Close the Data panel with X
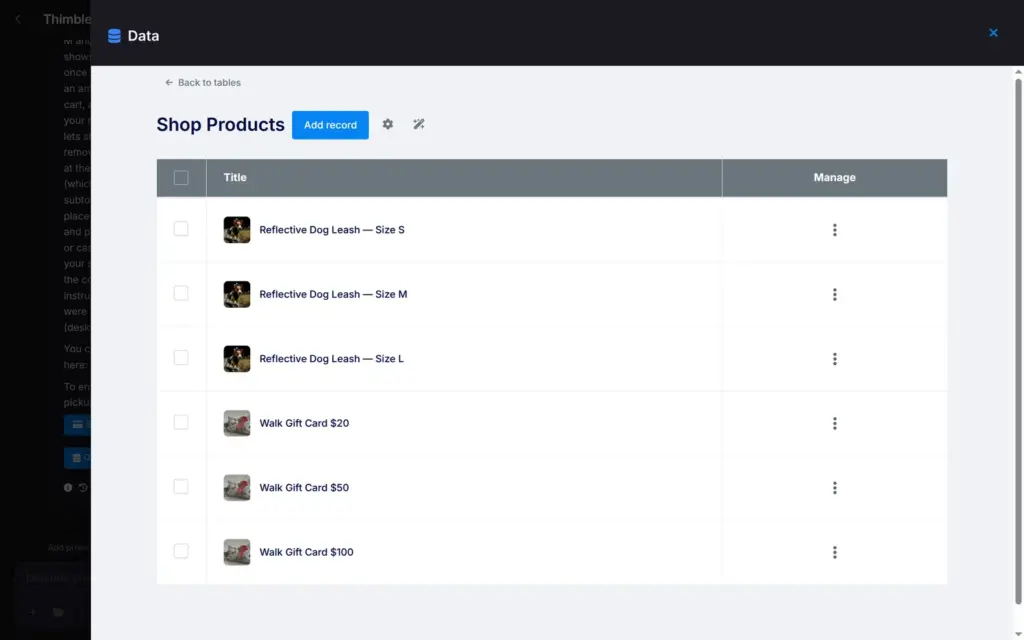Screen dimensions: 1024x640 993,33
